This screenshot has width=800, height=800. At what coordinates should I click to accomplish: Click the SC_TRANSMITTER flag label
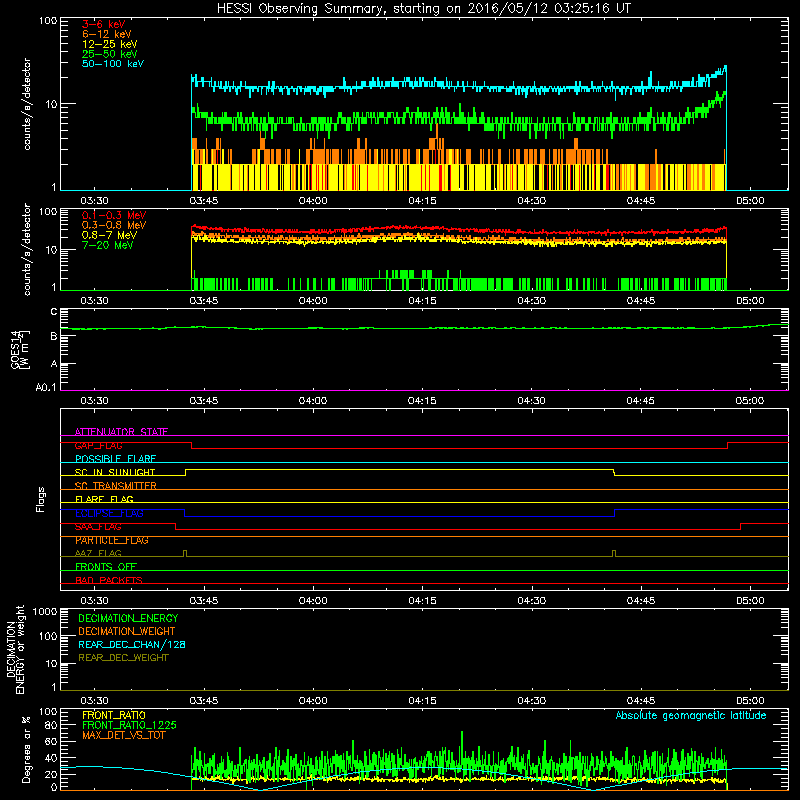pos(116,486)
